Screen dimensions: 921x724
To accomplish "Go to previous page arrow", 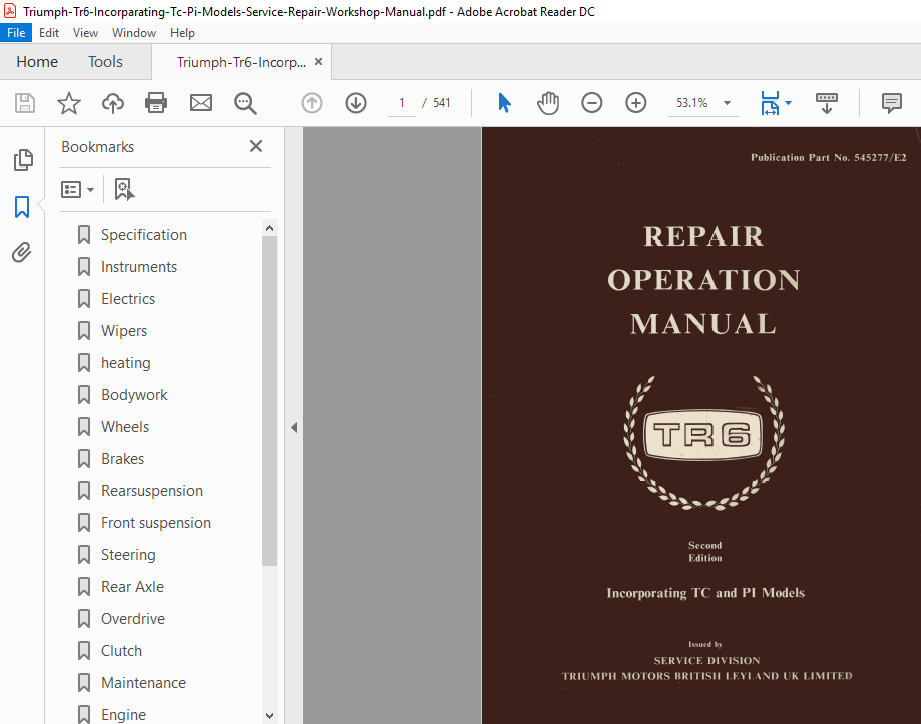I will click(x=312, y=103).
